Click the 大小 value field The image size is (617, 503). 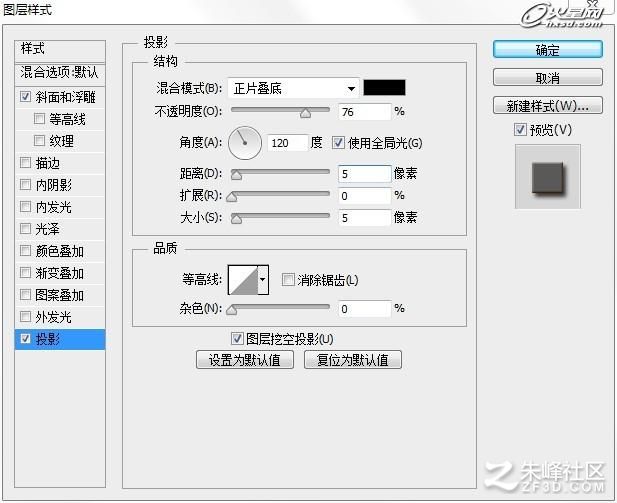[x=364, y=218]
